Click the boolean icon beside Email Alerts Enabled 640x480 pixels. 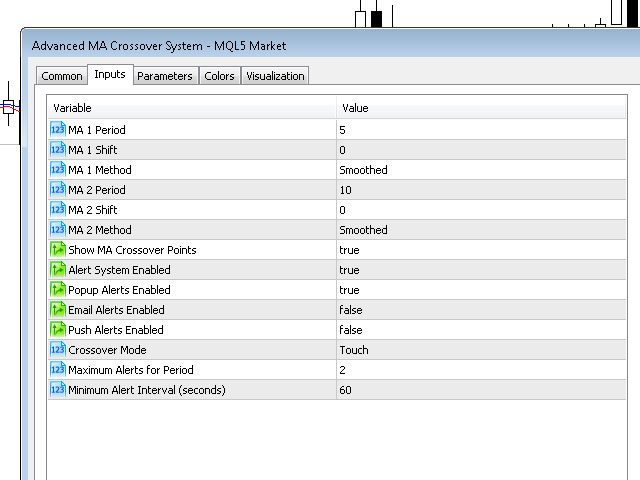[x=58, y=309]
